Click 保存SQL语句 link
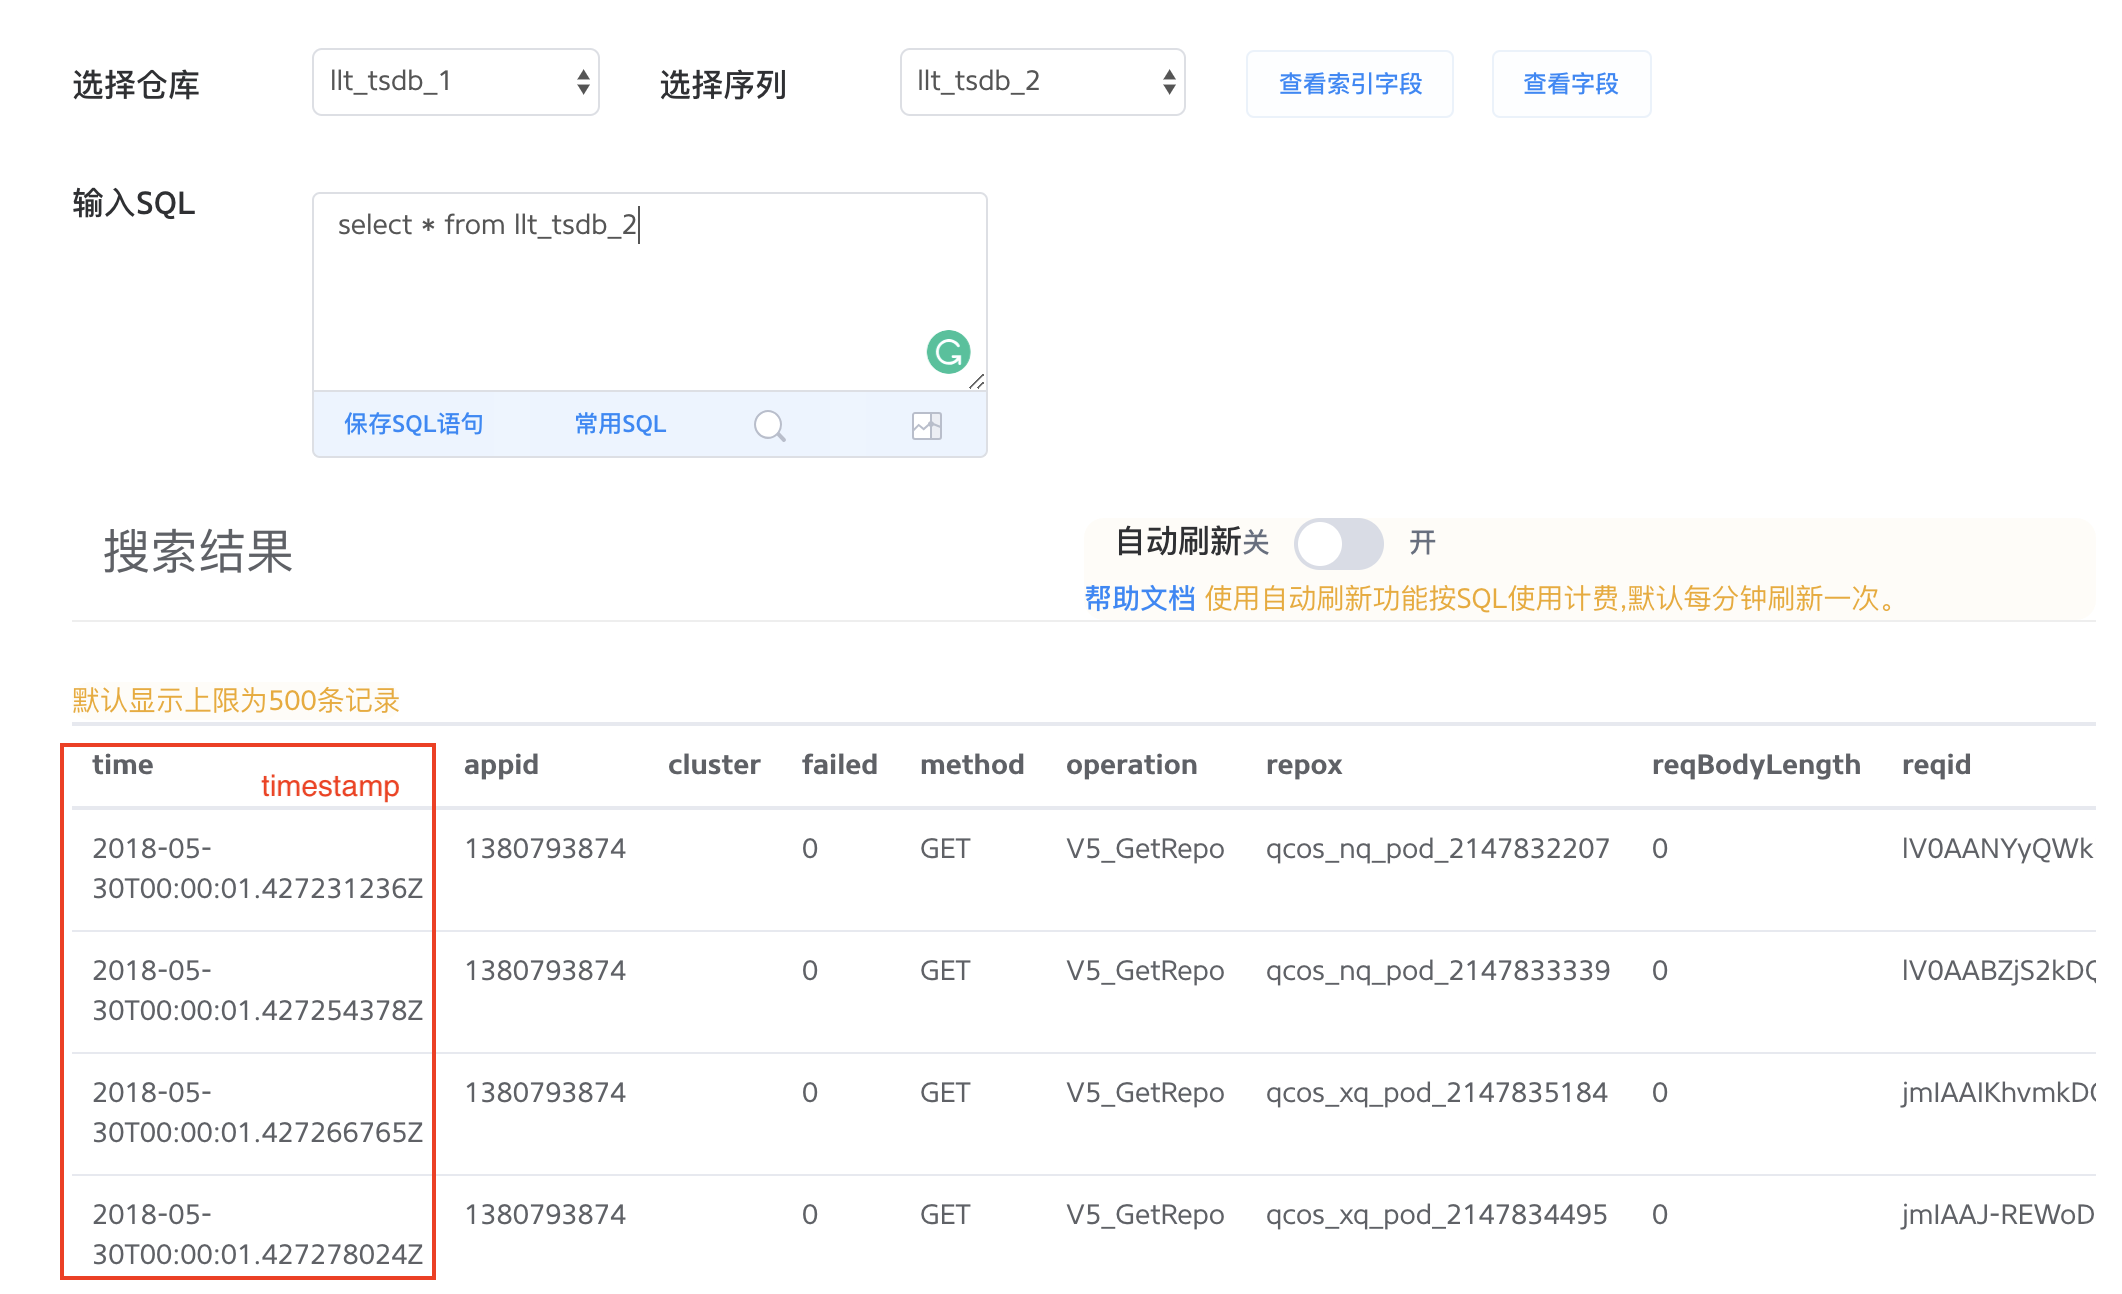This screenshot has height=1294, width=2122. tap(414, 424)
